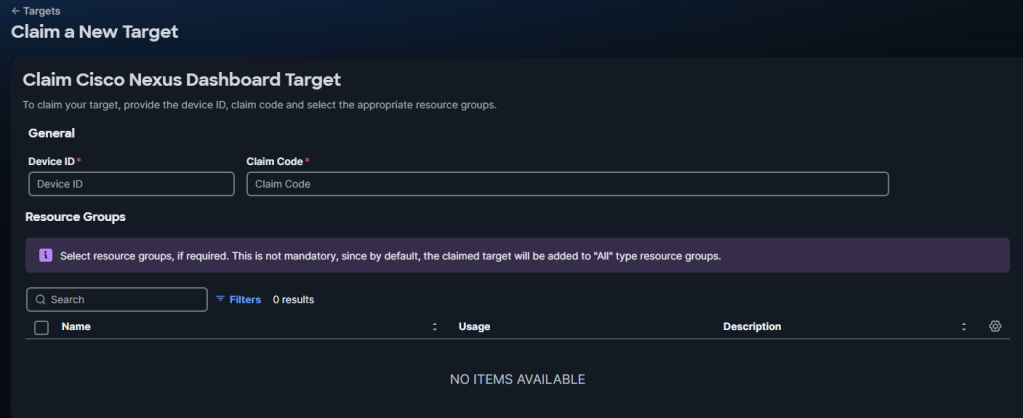Image resolution: width=1023 pixels, height=418 pixels.
Task: Click the magnifier icon in Search box
Action: (40, 299)
